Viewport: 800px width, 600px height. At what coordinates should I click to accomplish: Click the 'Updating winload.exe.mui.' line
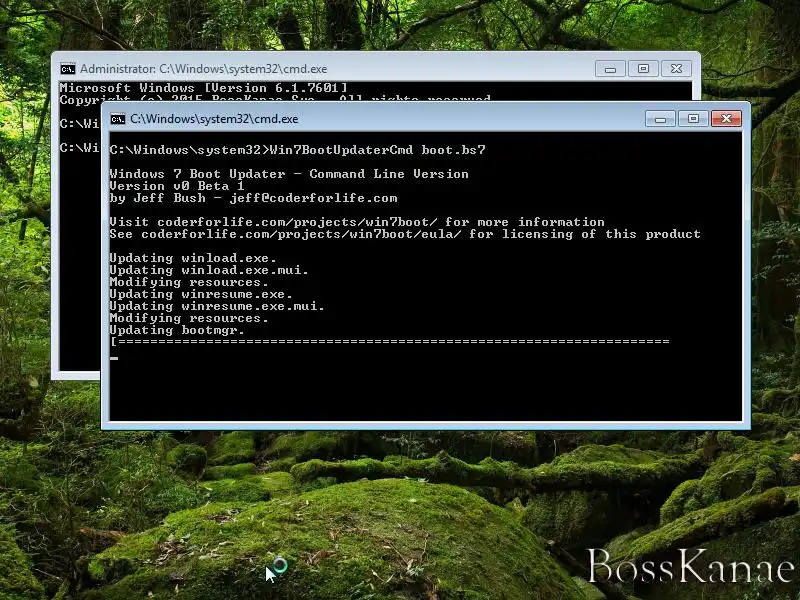[209, 270]
